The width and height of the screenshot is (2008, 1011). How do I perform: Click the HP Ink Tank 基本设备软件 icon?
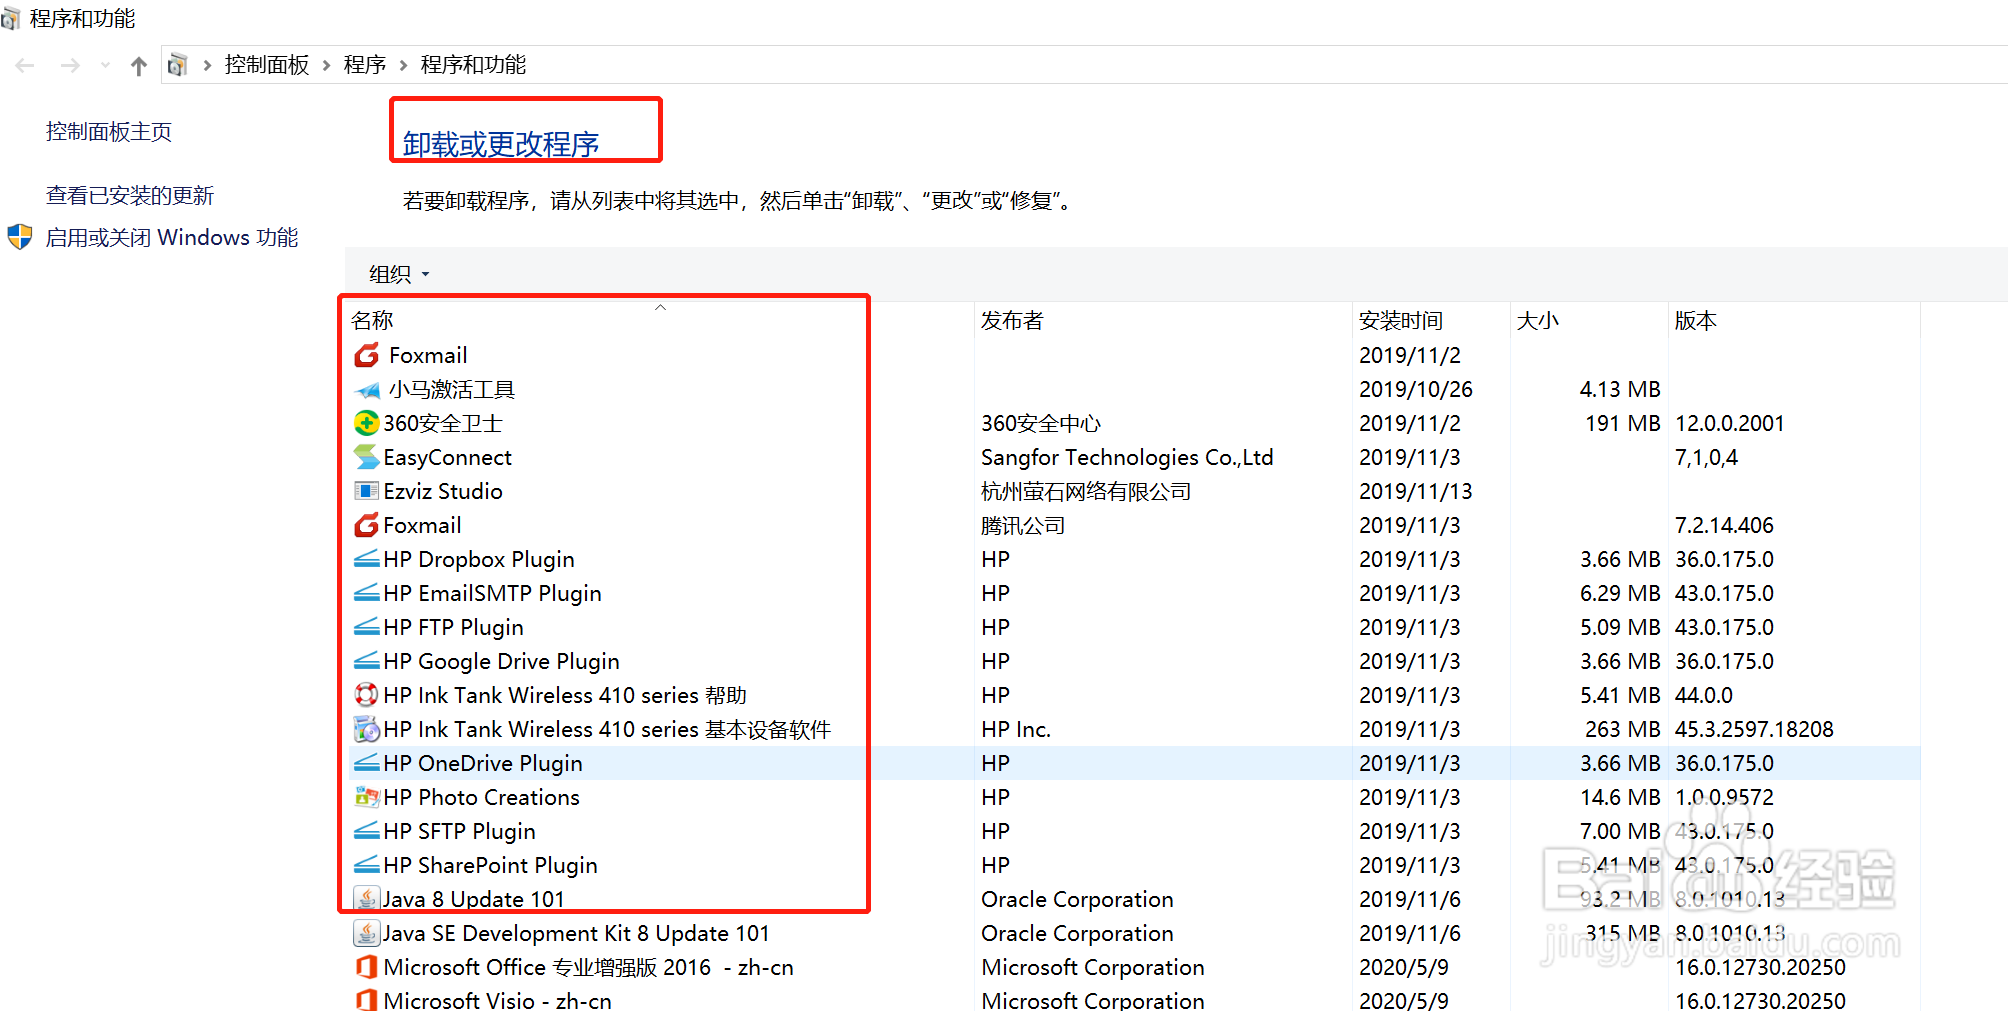[366, 729]
